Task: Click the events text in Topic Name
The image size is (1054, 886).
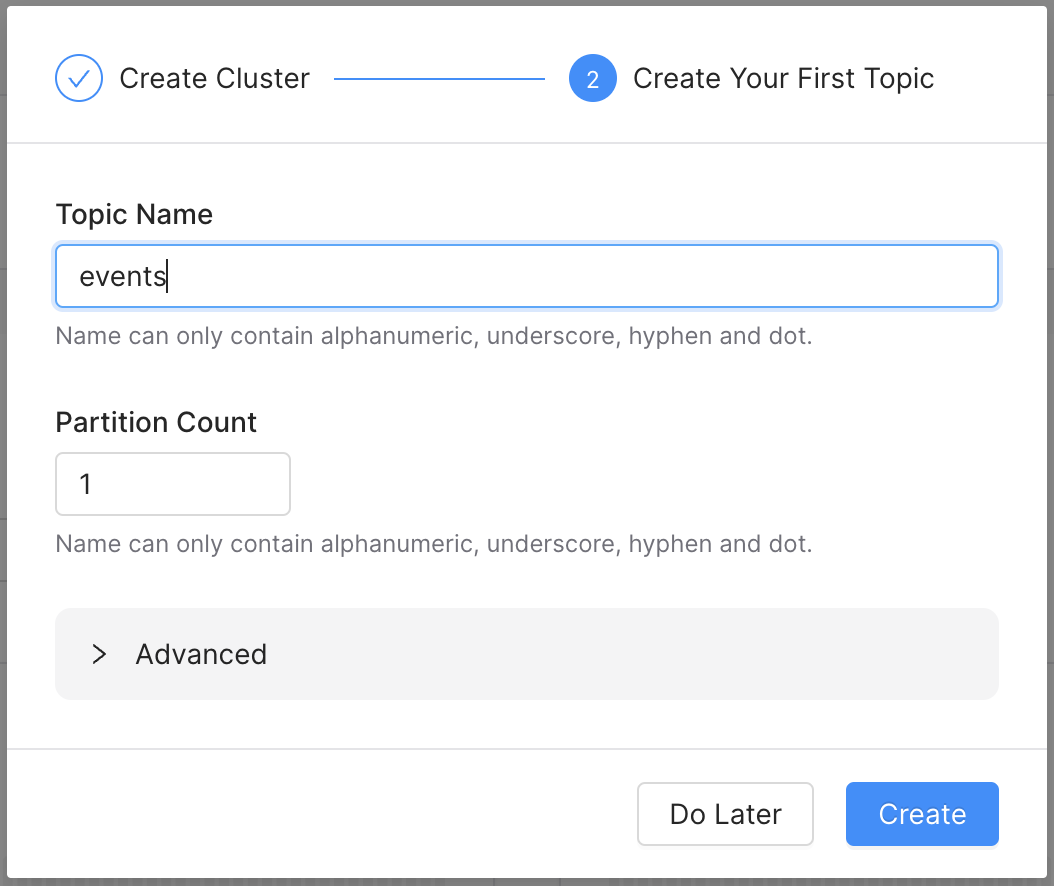Action: pyautogui.click(x=121, y=276)
